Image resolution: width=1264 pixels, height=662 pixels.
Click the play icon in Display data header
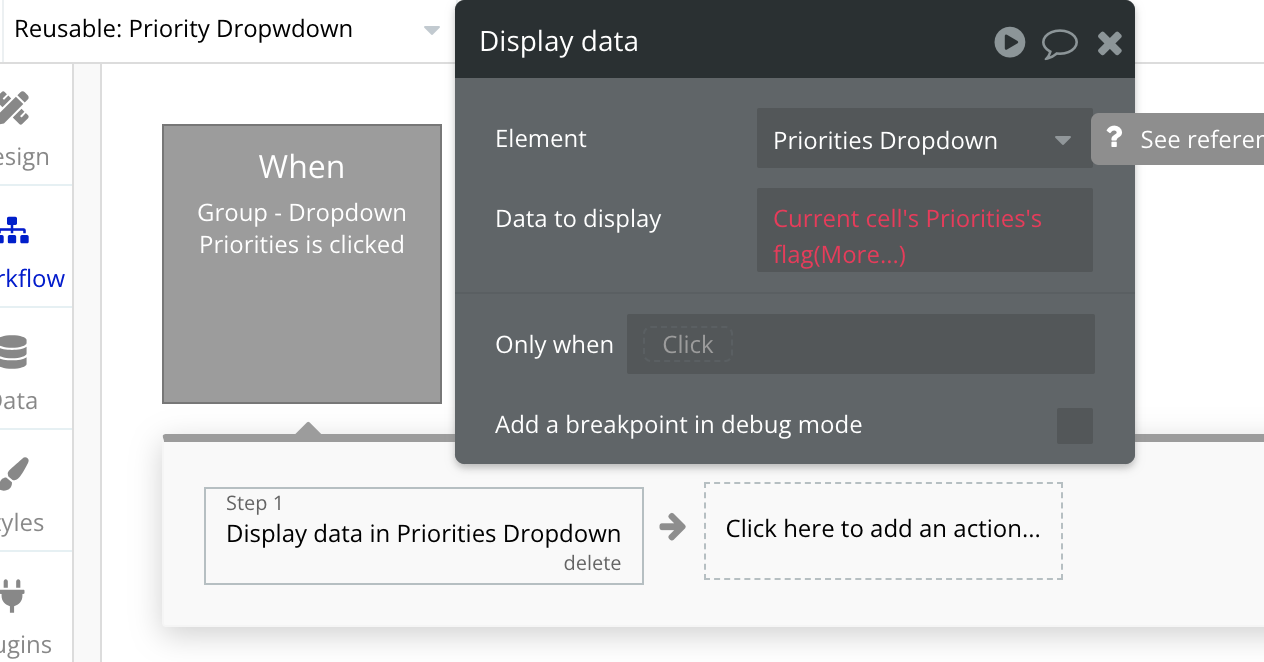(x=1009, y=42)
